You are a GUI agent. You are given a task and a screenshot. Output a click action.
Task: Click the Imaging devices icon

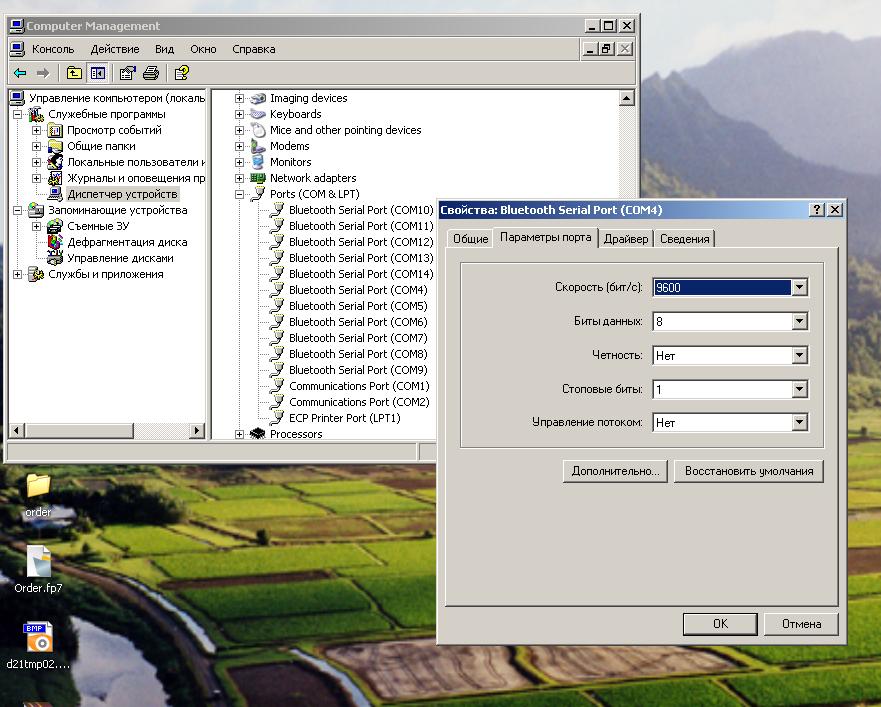258,98
